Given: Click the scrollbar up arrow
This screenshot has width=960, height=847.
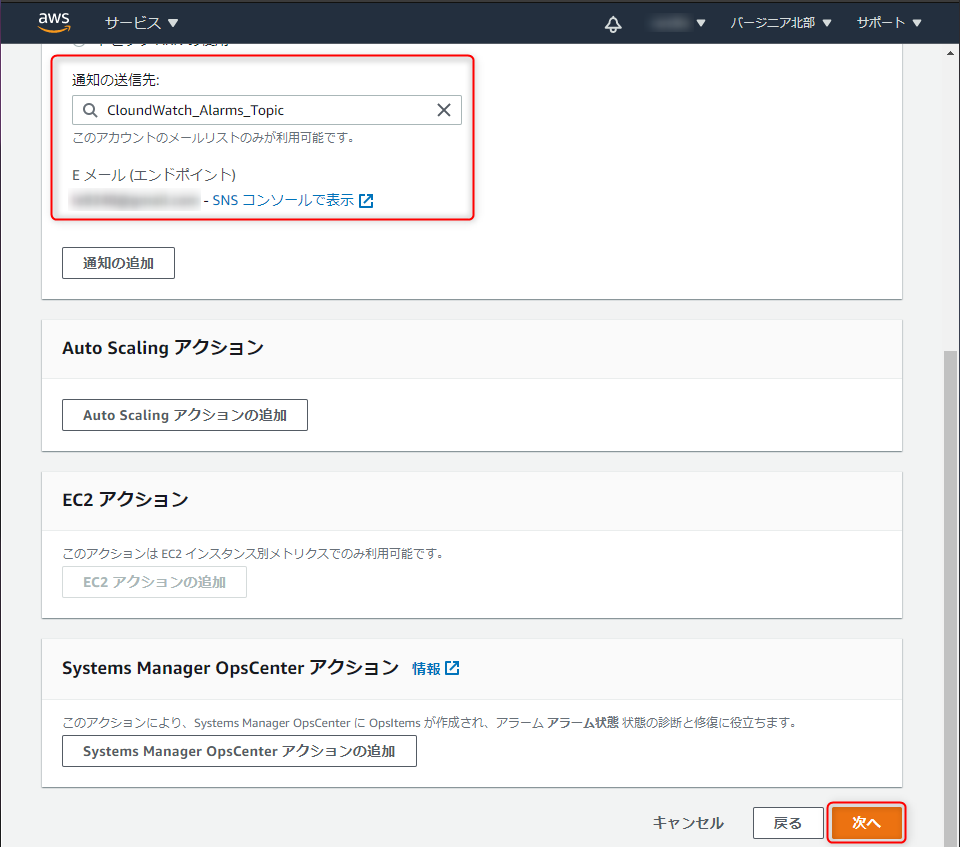Looking at the screenshot, I should [x=950, y=53].
